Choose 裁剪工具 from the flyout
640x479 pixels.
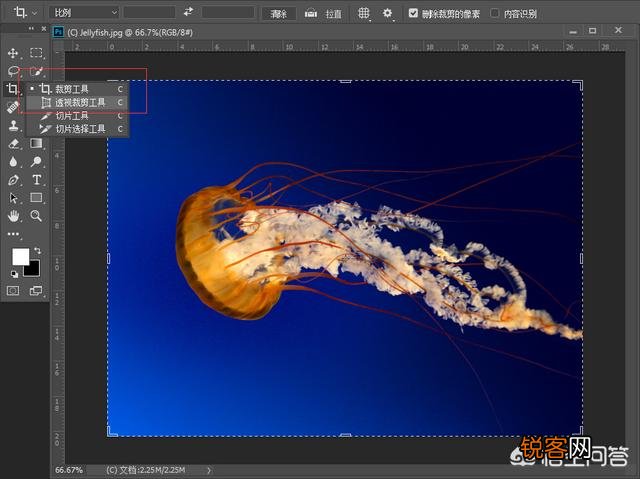click(x=78, y=89)
